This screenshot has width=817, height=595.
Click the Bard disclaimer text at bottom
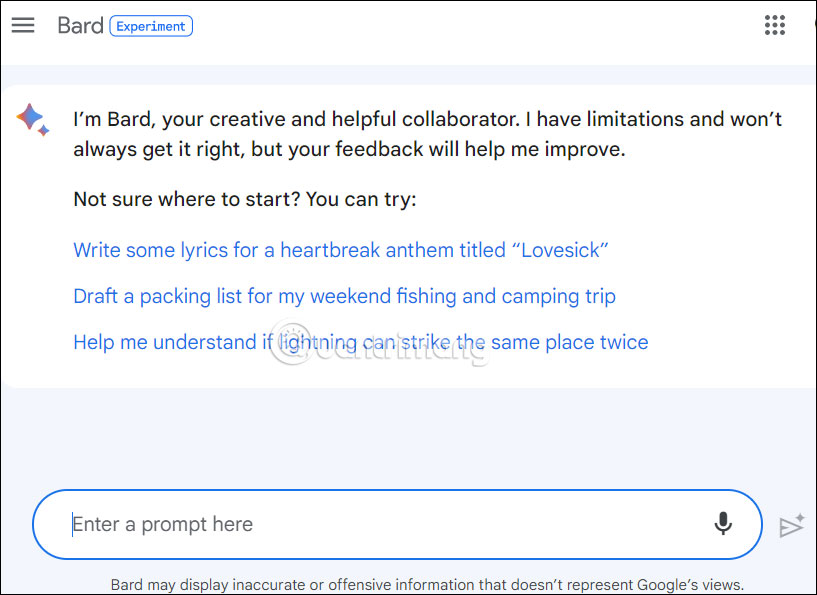coord(427,585)
